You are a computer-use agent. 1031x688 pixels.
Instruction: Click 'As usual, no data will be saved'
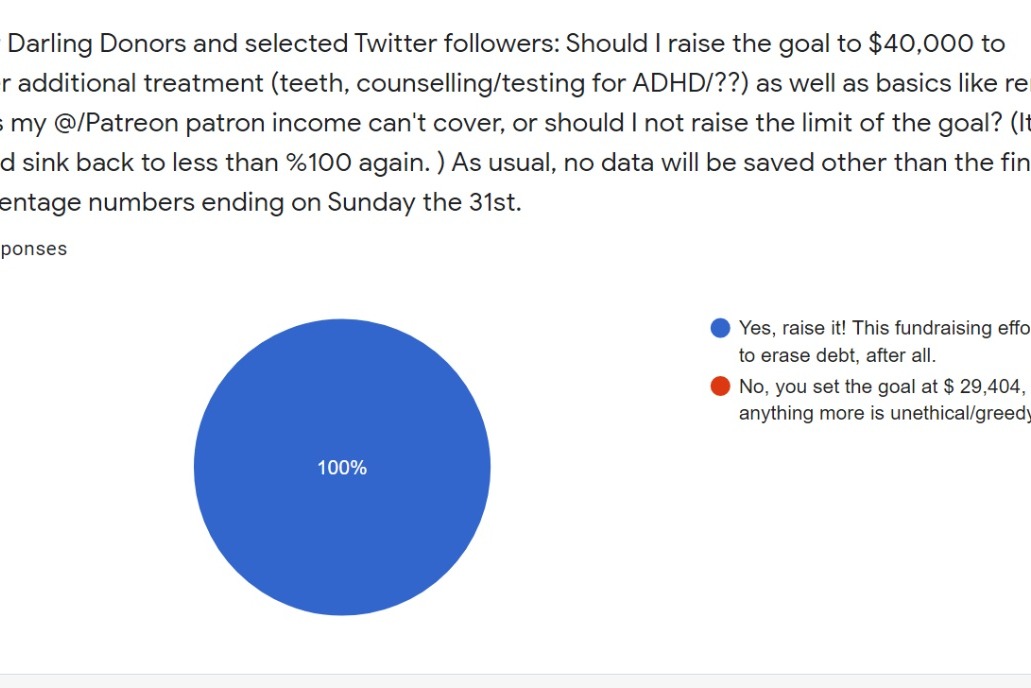[x=635, y=162]
